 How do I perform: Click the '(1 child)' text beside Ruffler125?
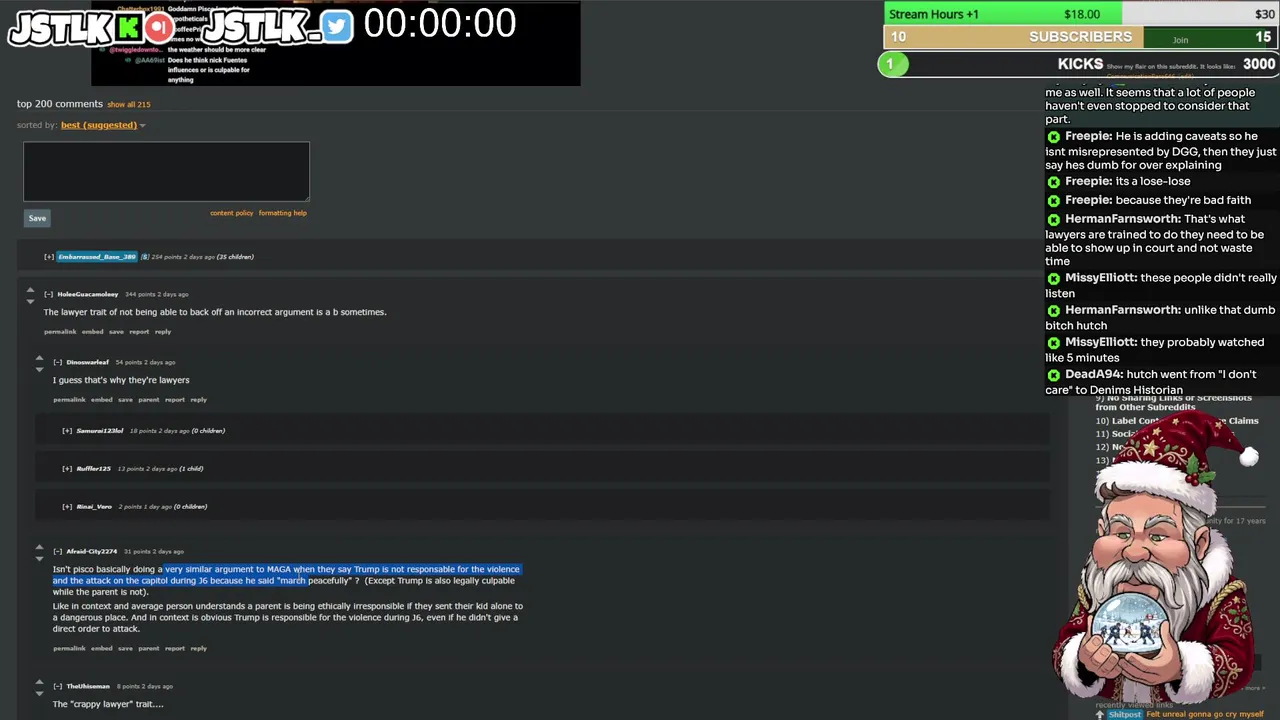[x=191, y=469]
